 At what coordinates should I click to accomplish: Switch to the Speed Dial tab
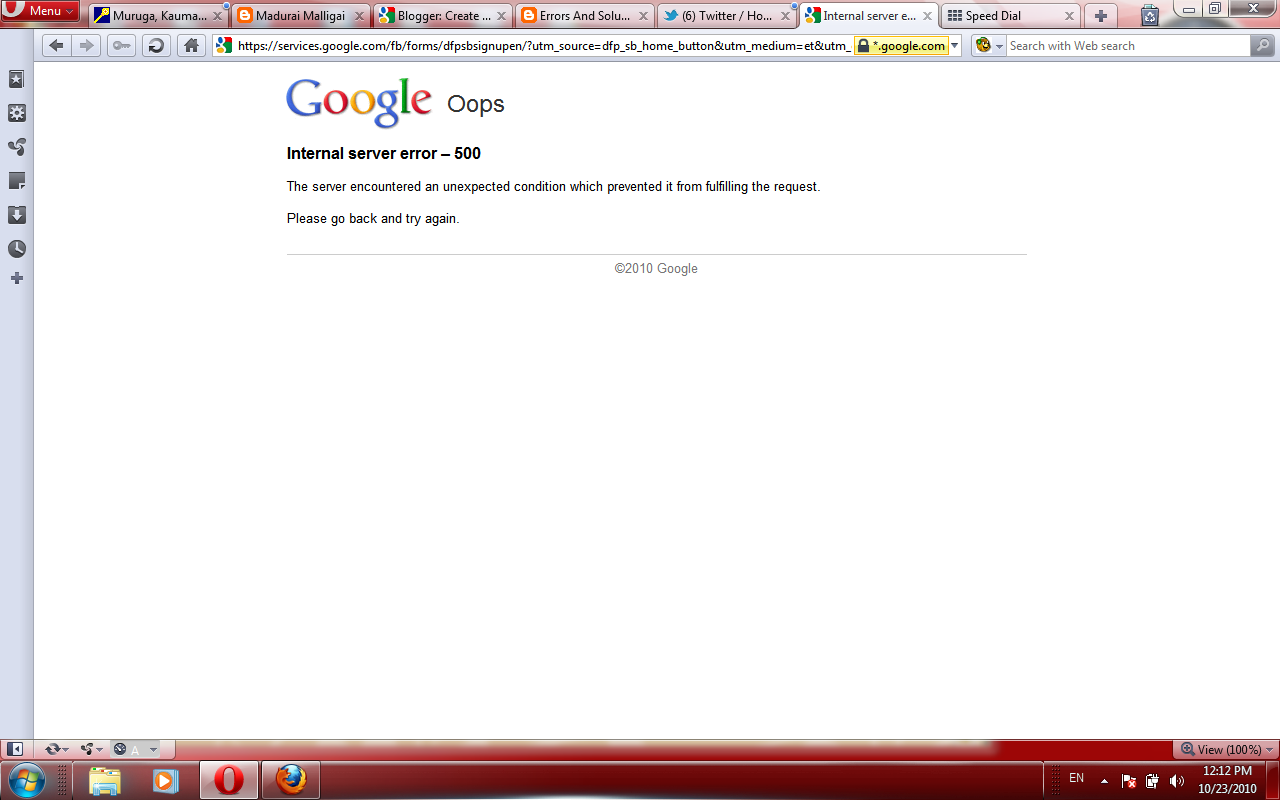(1011, 16)
